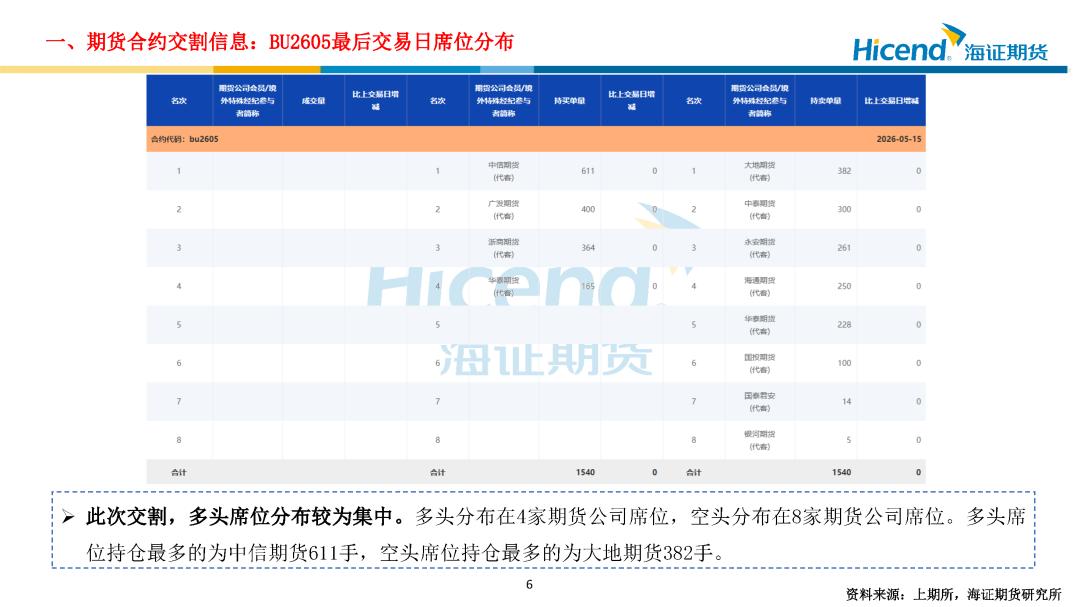The width and height of the screenshot is (1080, 607).
Task: Click the 广发期货 (代客) cell
Action: (x=503, y=210)
